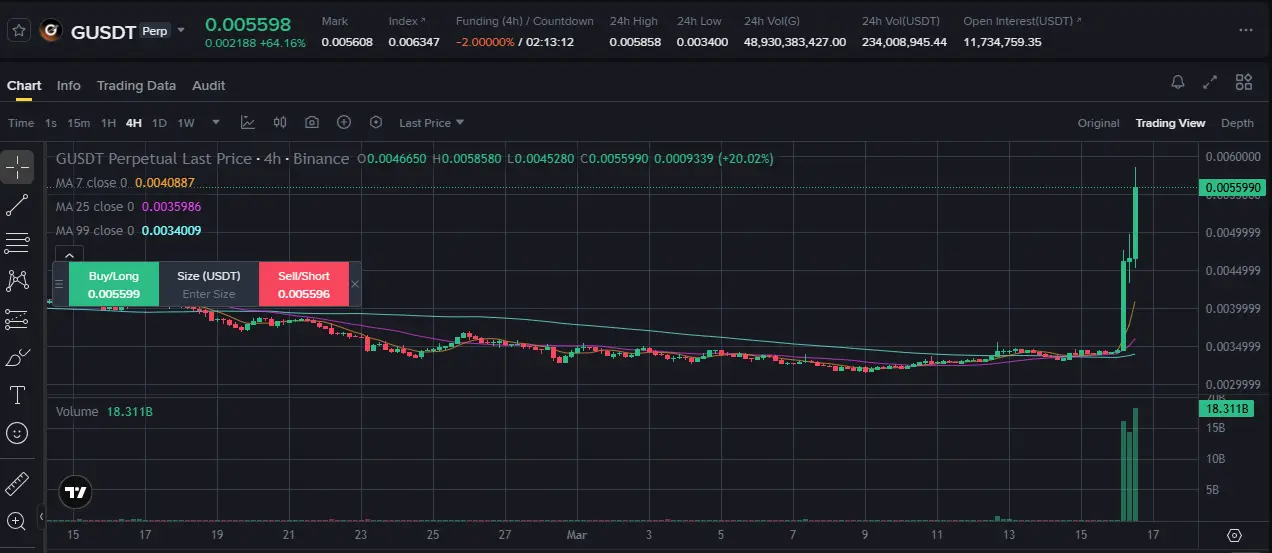Open the candlestick chart style icon
The width and height of the screenshot is (1272, 553).
point(280,122)
